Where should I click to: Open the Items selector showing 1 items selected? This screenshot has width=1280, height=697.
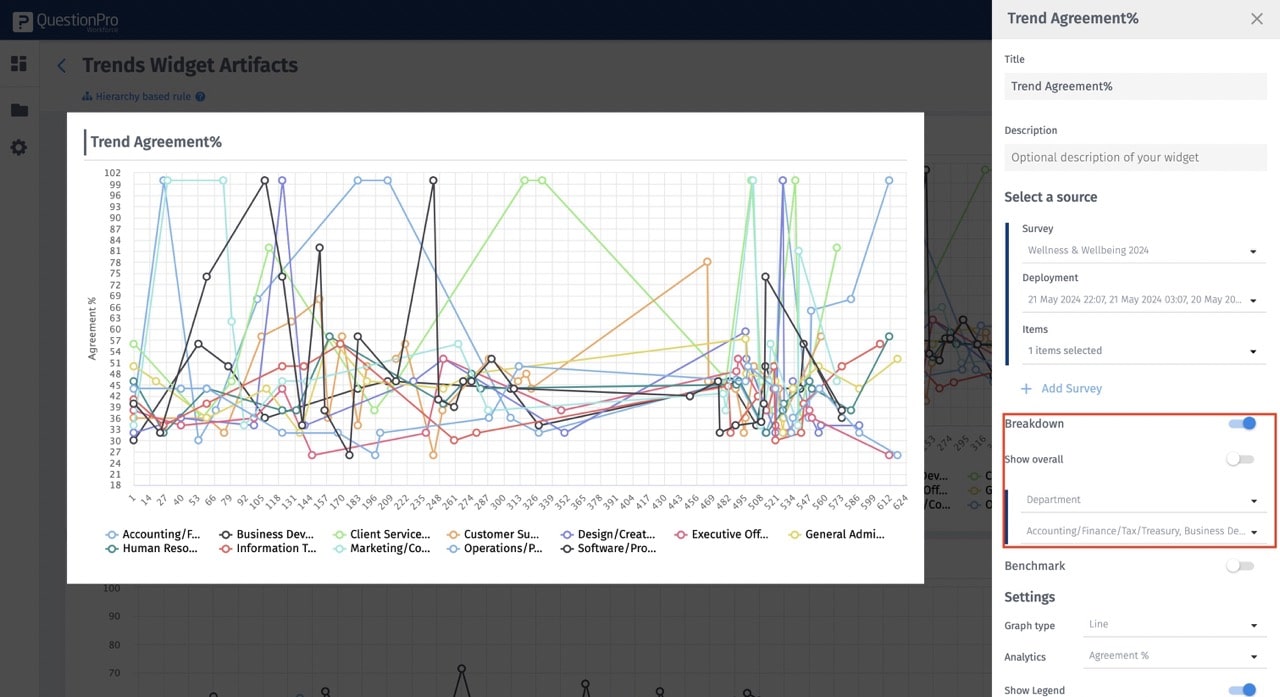pyautogui.click(x=1144, y=350)
